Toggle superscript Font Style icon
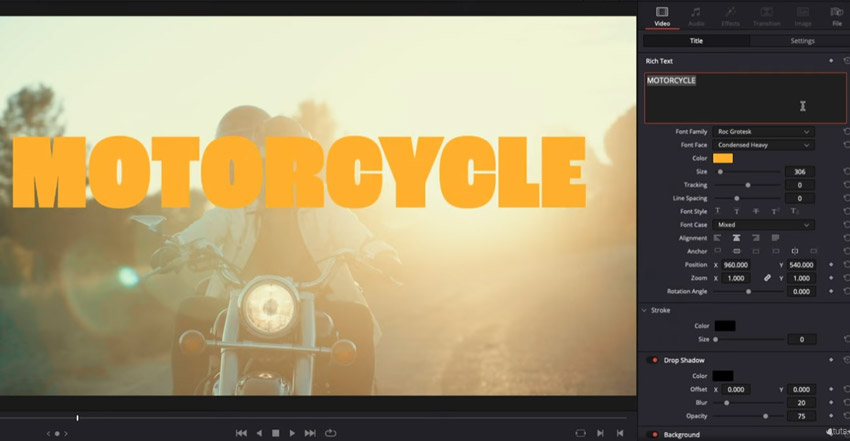 [775, 211]
